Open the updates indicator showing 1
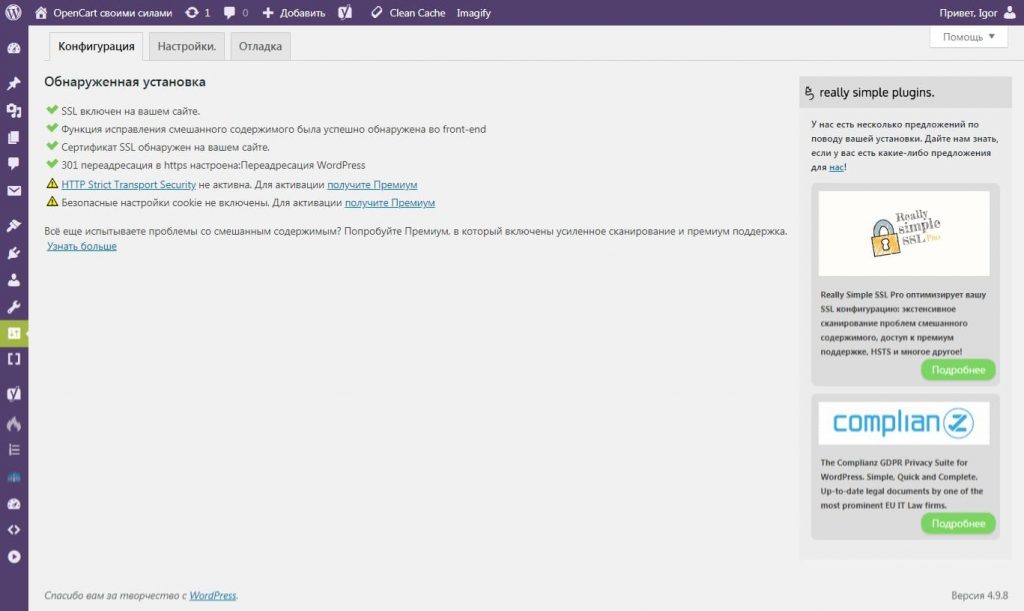1024x611 pixels. point(197,12)
